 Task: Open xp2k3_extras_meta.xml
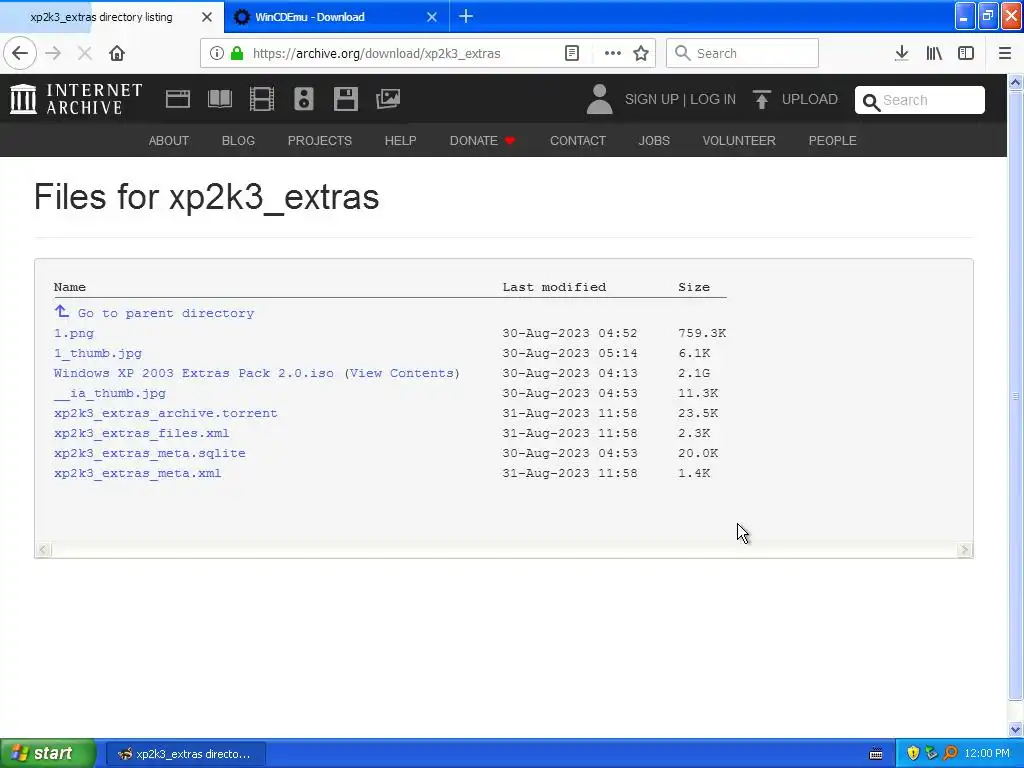(x=138, y=473)
